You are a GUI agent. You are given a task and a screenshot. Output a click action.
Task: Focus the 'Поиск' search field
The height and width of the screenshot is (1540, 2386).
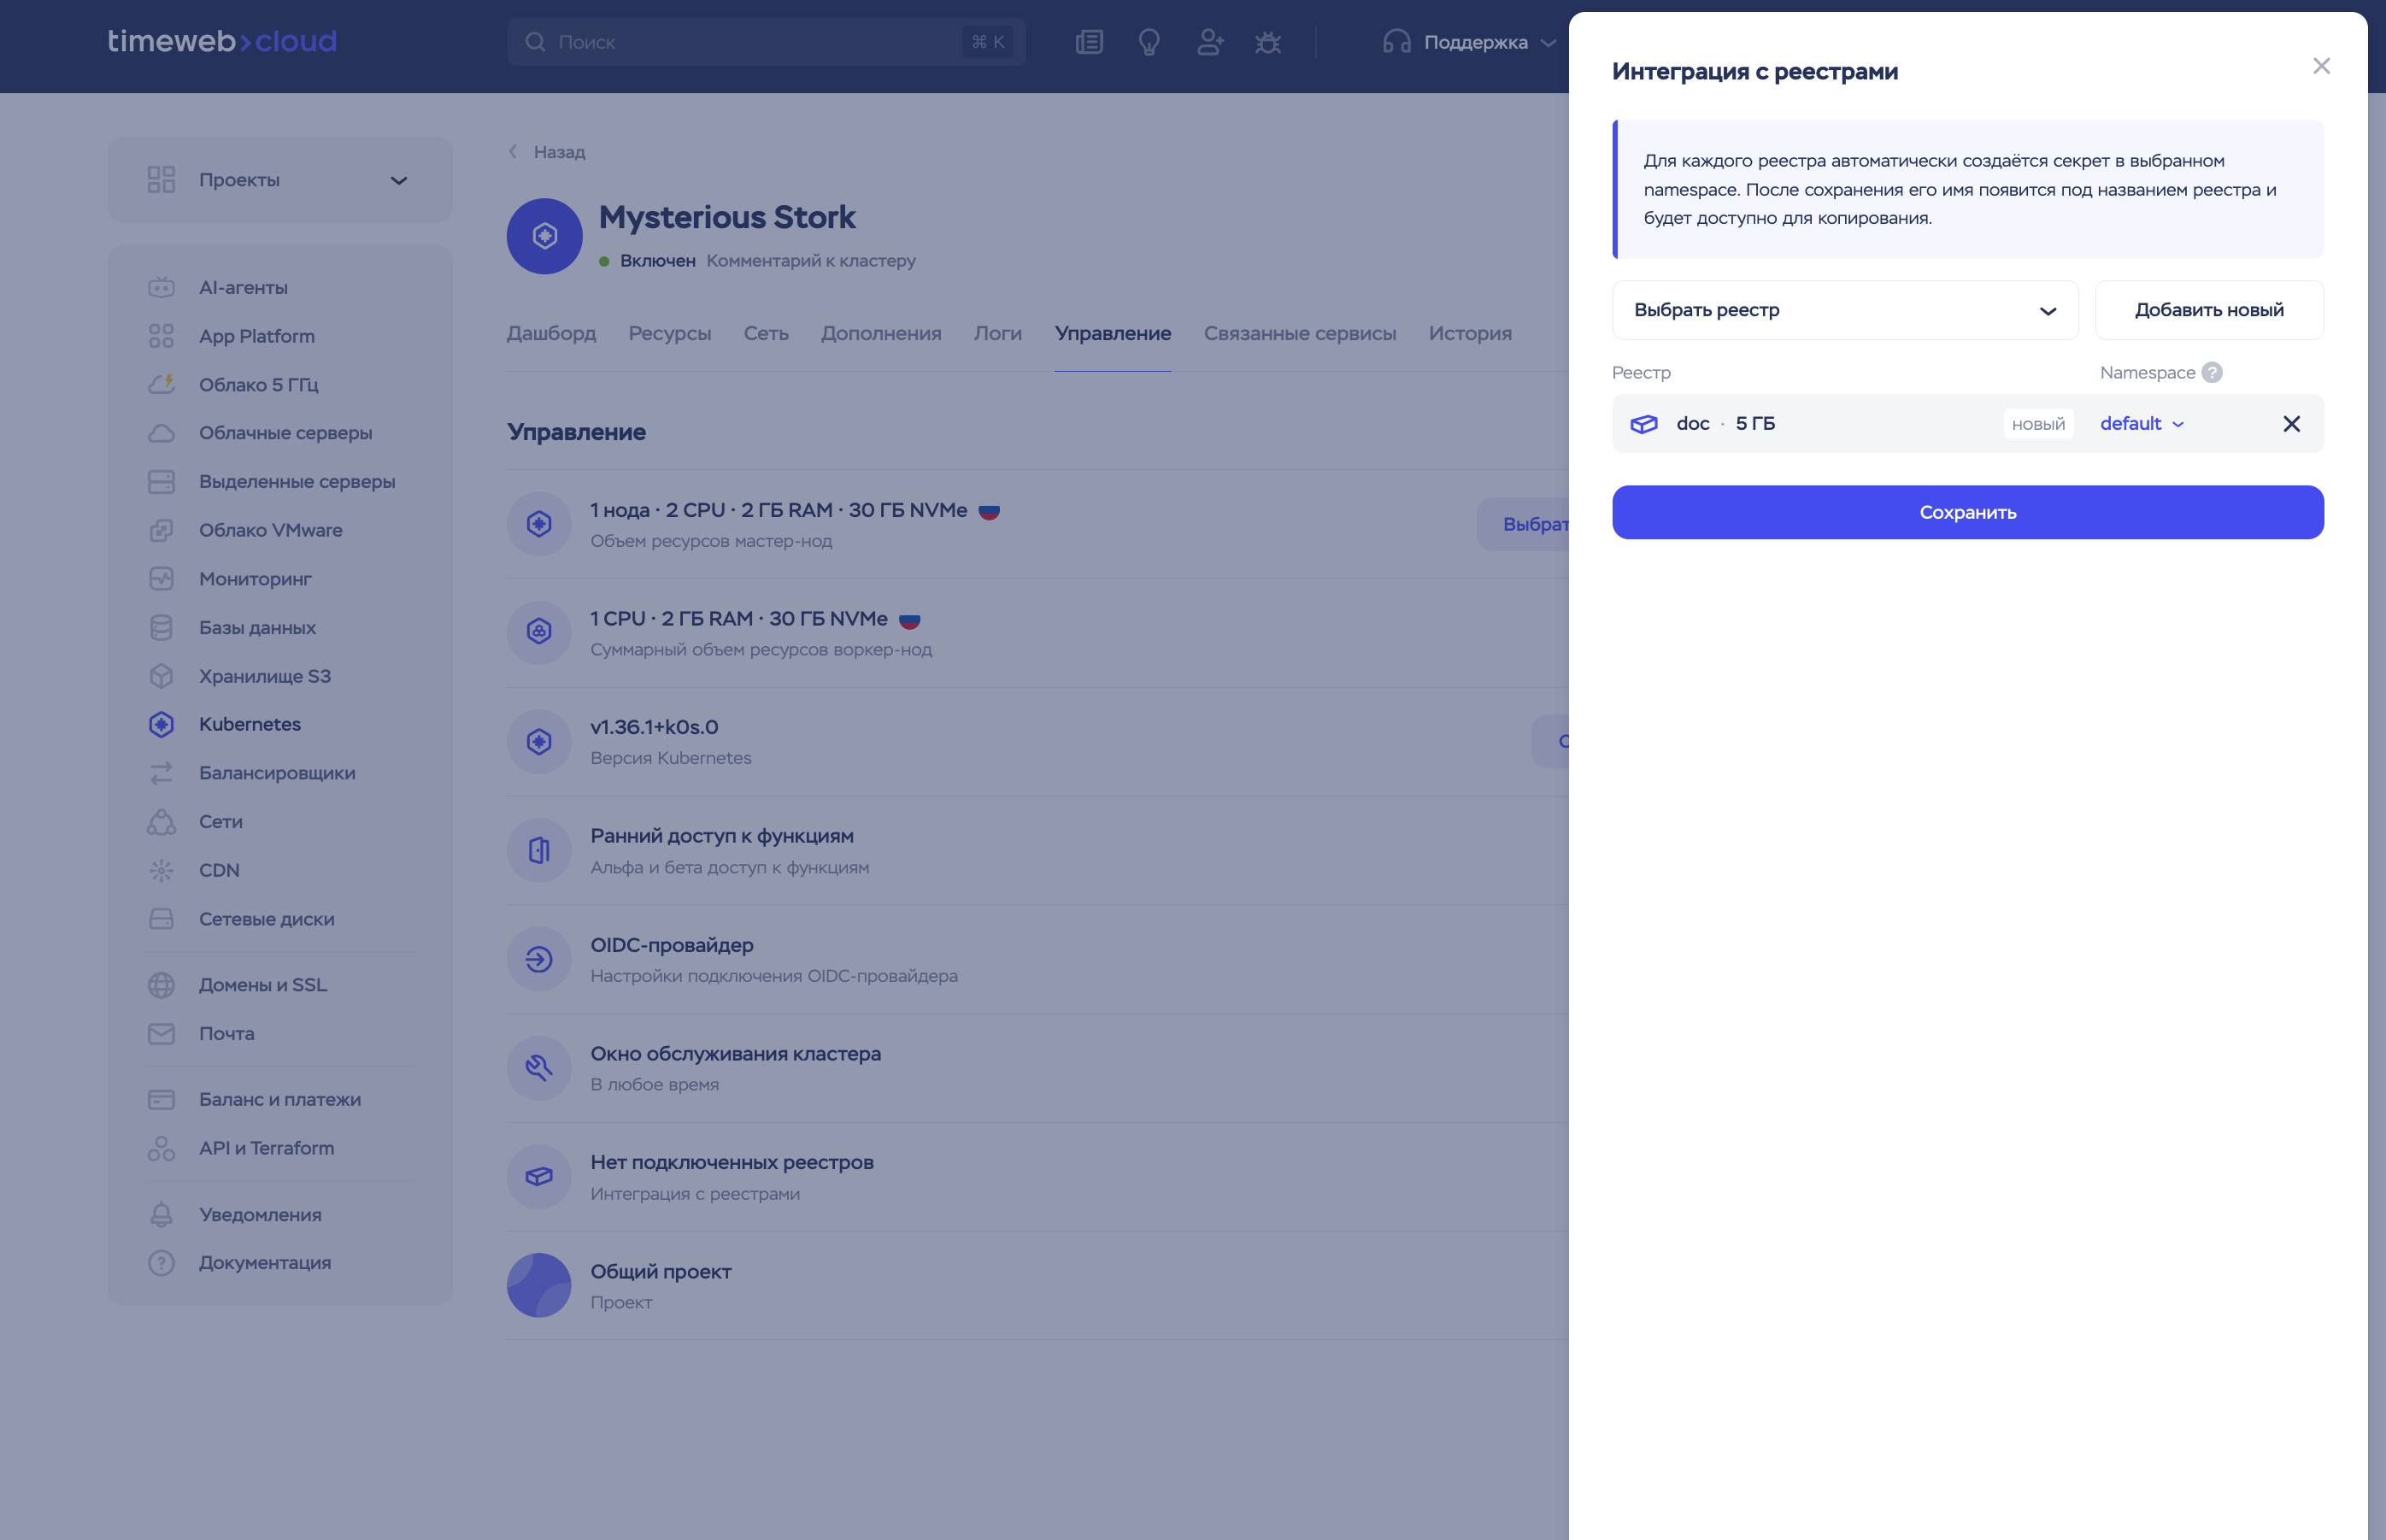tap(766, 42)
